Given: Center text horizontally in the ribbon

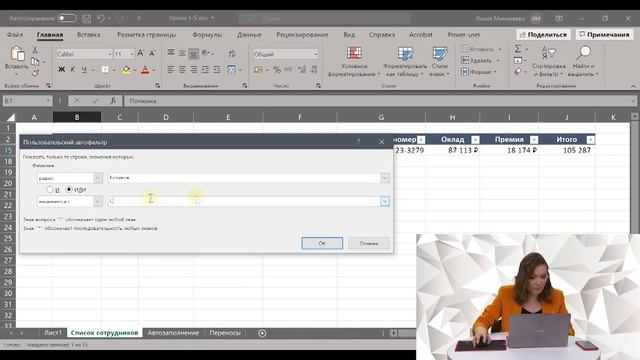Looking at the screenshot, I should point(182,70).
